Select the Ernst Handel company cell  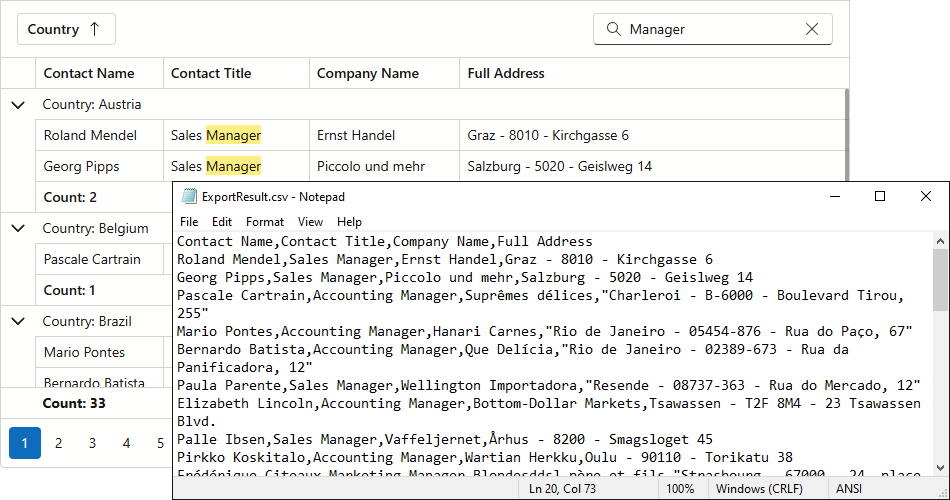pos(385,135)
